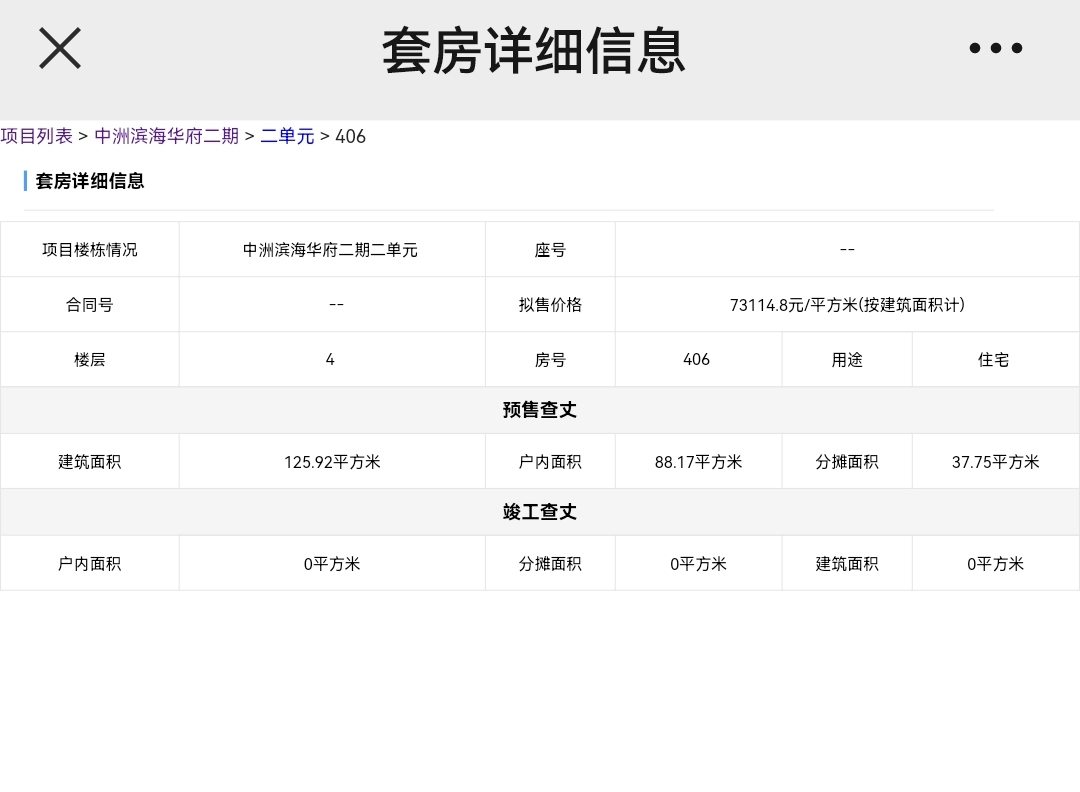The width and height of the screenshot is (1080, 792).
Task: Select the 项目楼栋情况 label cell
Action: [90, 249]
